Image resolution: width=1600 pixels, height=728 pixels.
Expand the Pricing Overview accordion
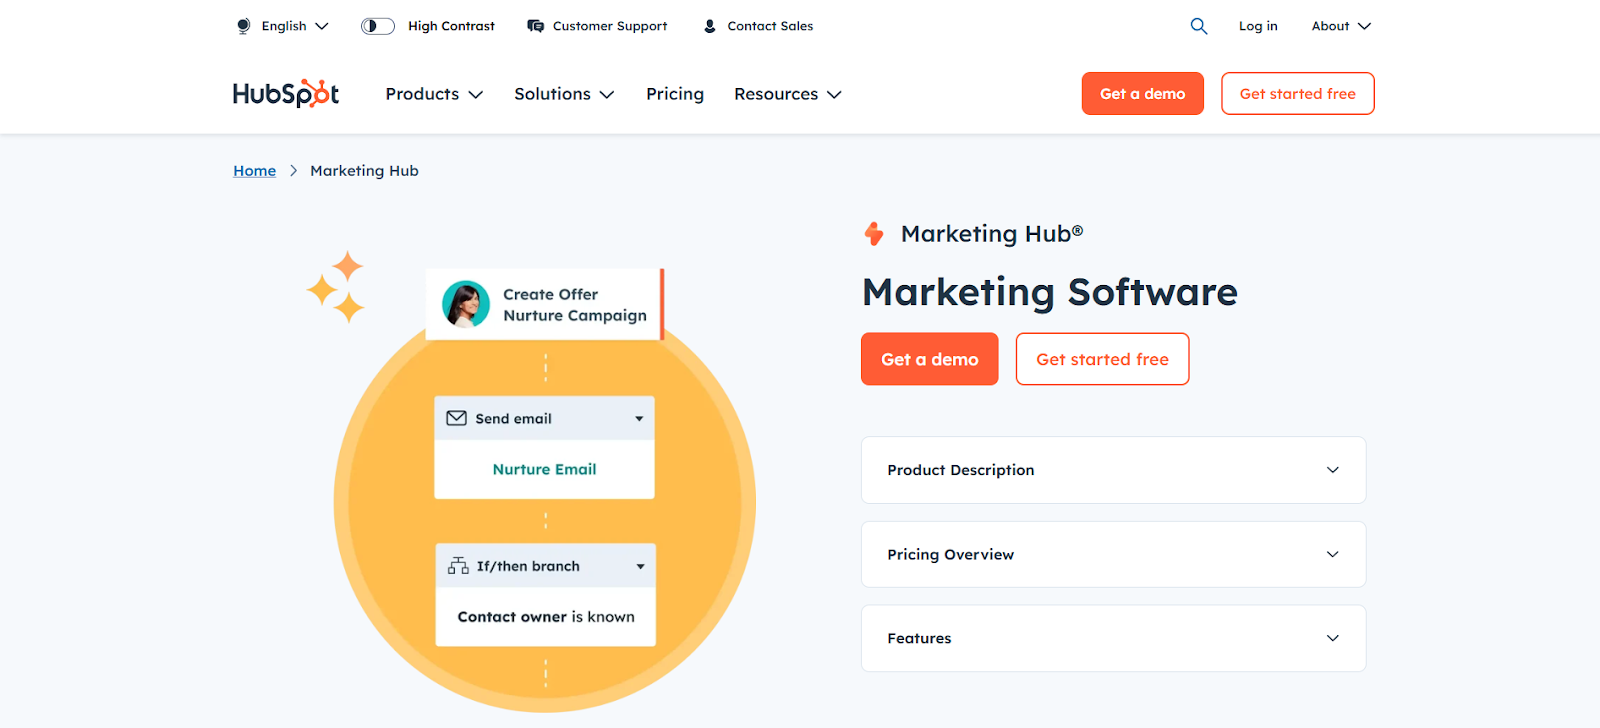pyautogui.click(x=1113, y=554)
